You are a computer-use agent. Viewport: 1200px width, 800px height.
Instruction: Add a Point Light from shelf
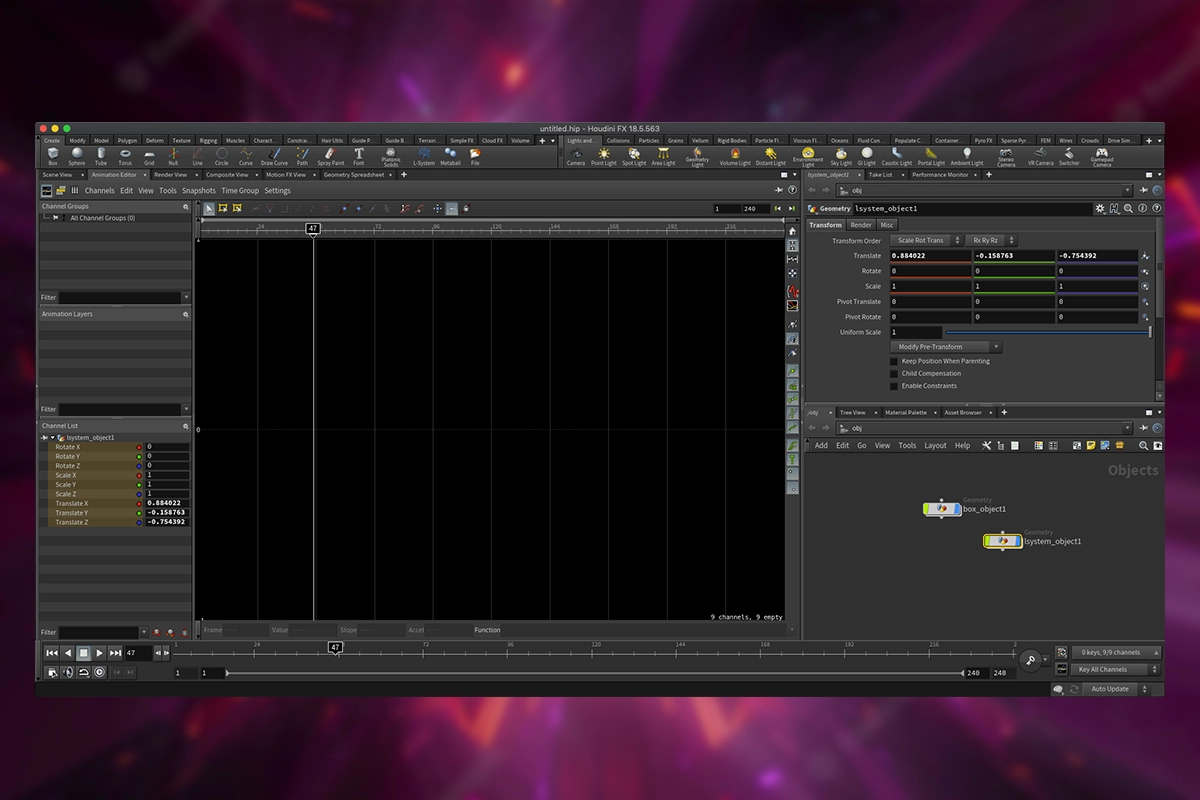[603, 154]
